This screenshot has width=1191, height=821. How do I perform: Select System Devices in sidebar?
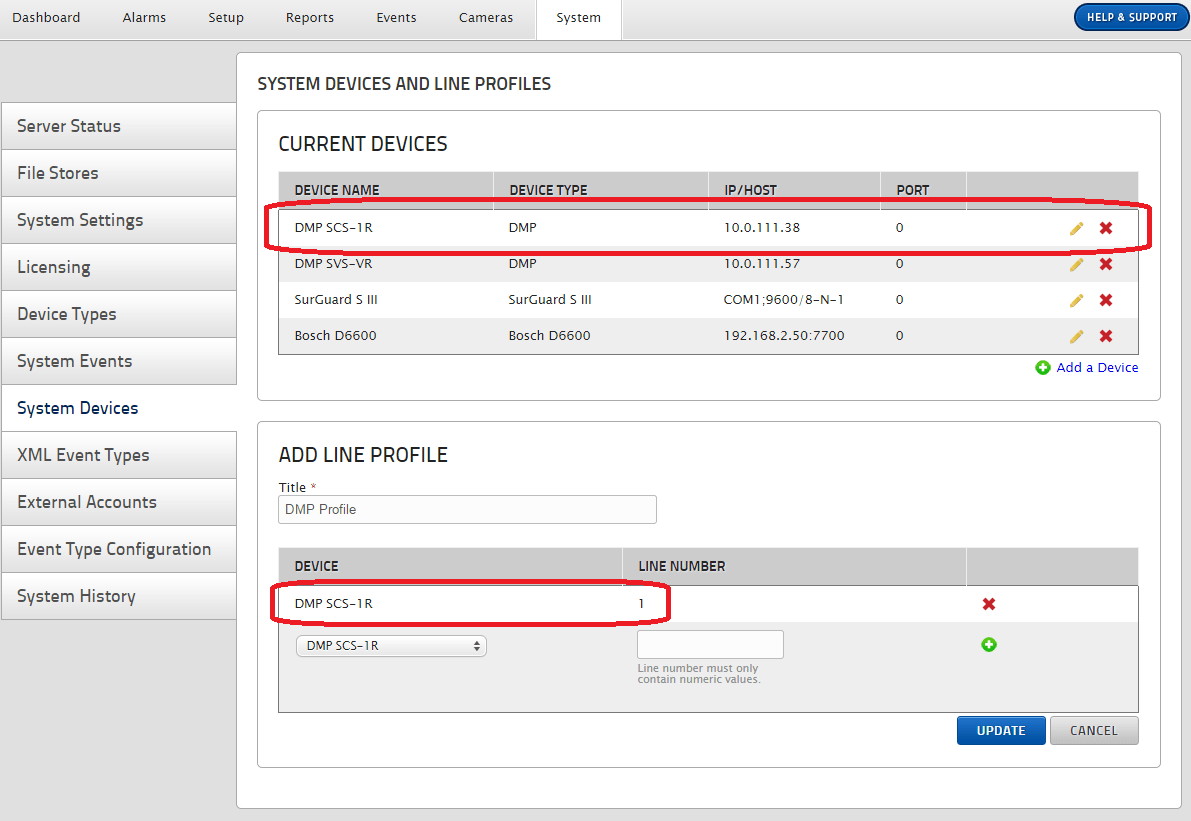[119, 409]
